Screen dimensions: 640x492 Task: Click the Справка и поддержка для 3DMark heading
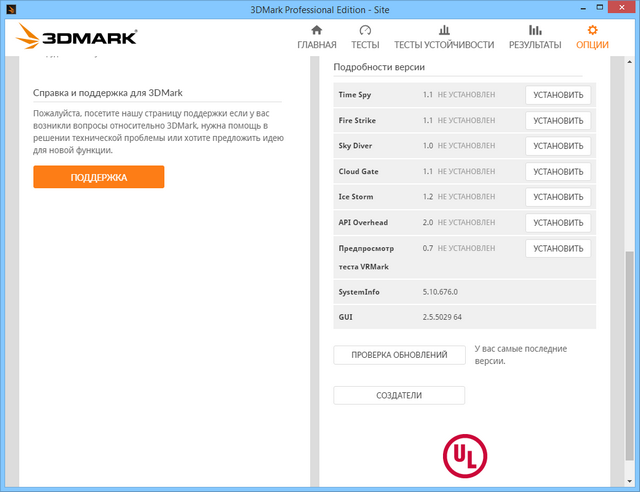click(108, 93)
